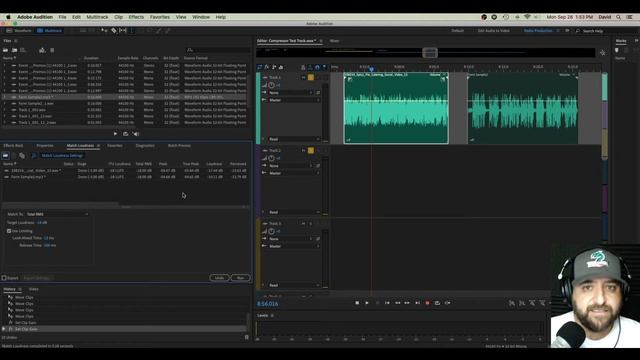Viewport: 640px width, 360px height.
Task: Select last Set Clip Gain history entry
Action: click(124, 329)
